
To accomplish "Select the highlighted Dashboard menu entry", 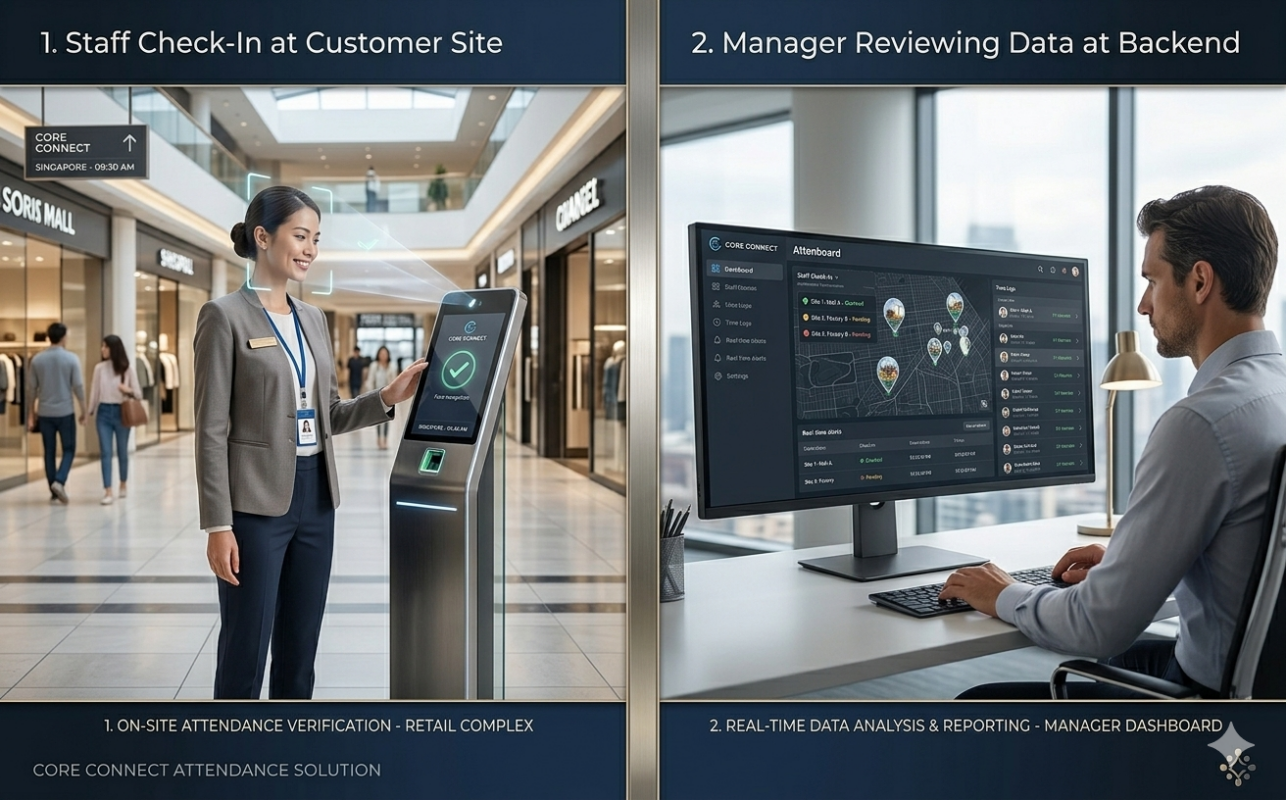I will [x=739, y=271].
